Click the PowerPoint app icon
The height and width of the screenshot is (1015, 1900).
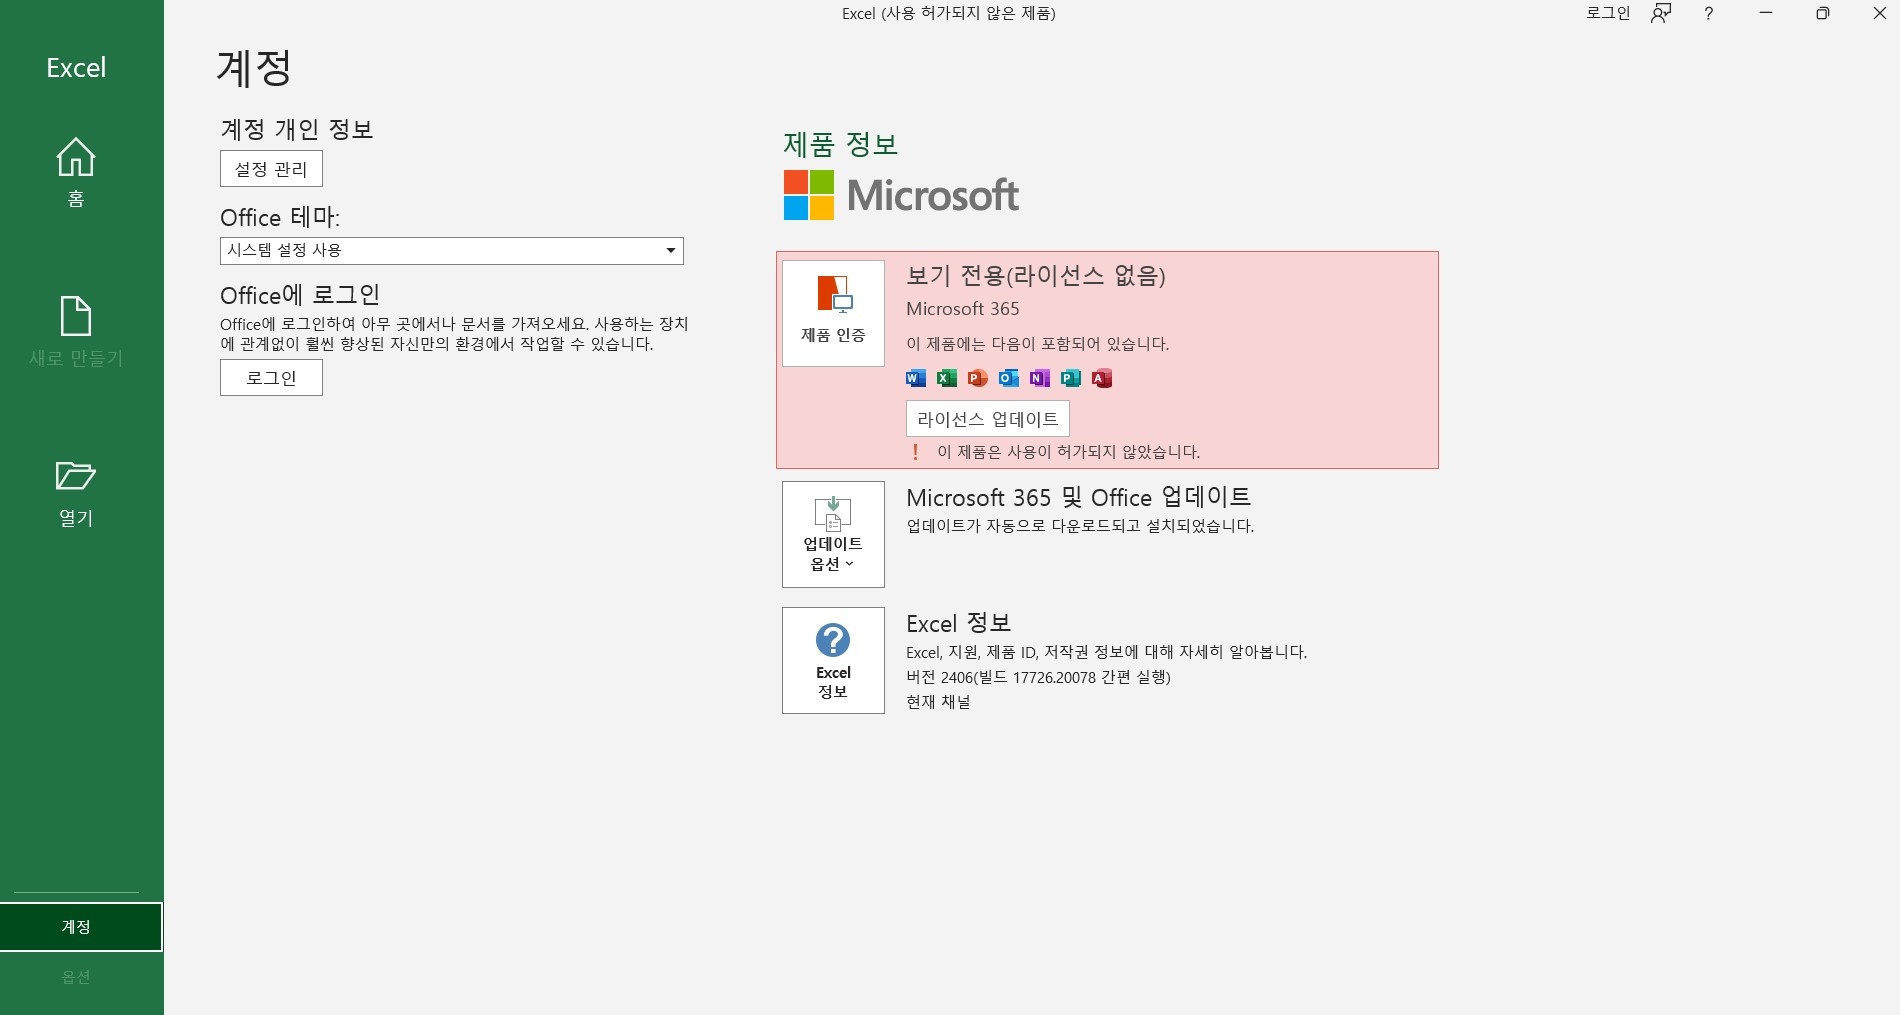point(977,378)
